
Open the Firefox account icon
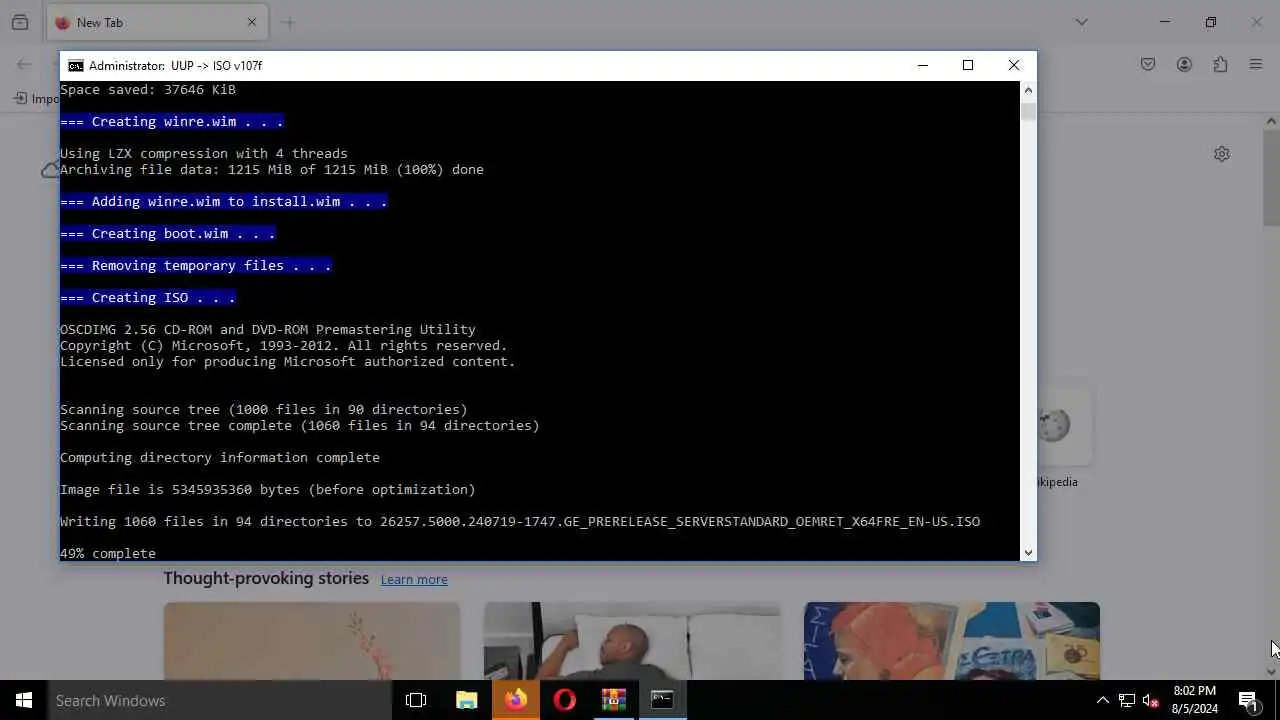pos(1184,64)
